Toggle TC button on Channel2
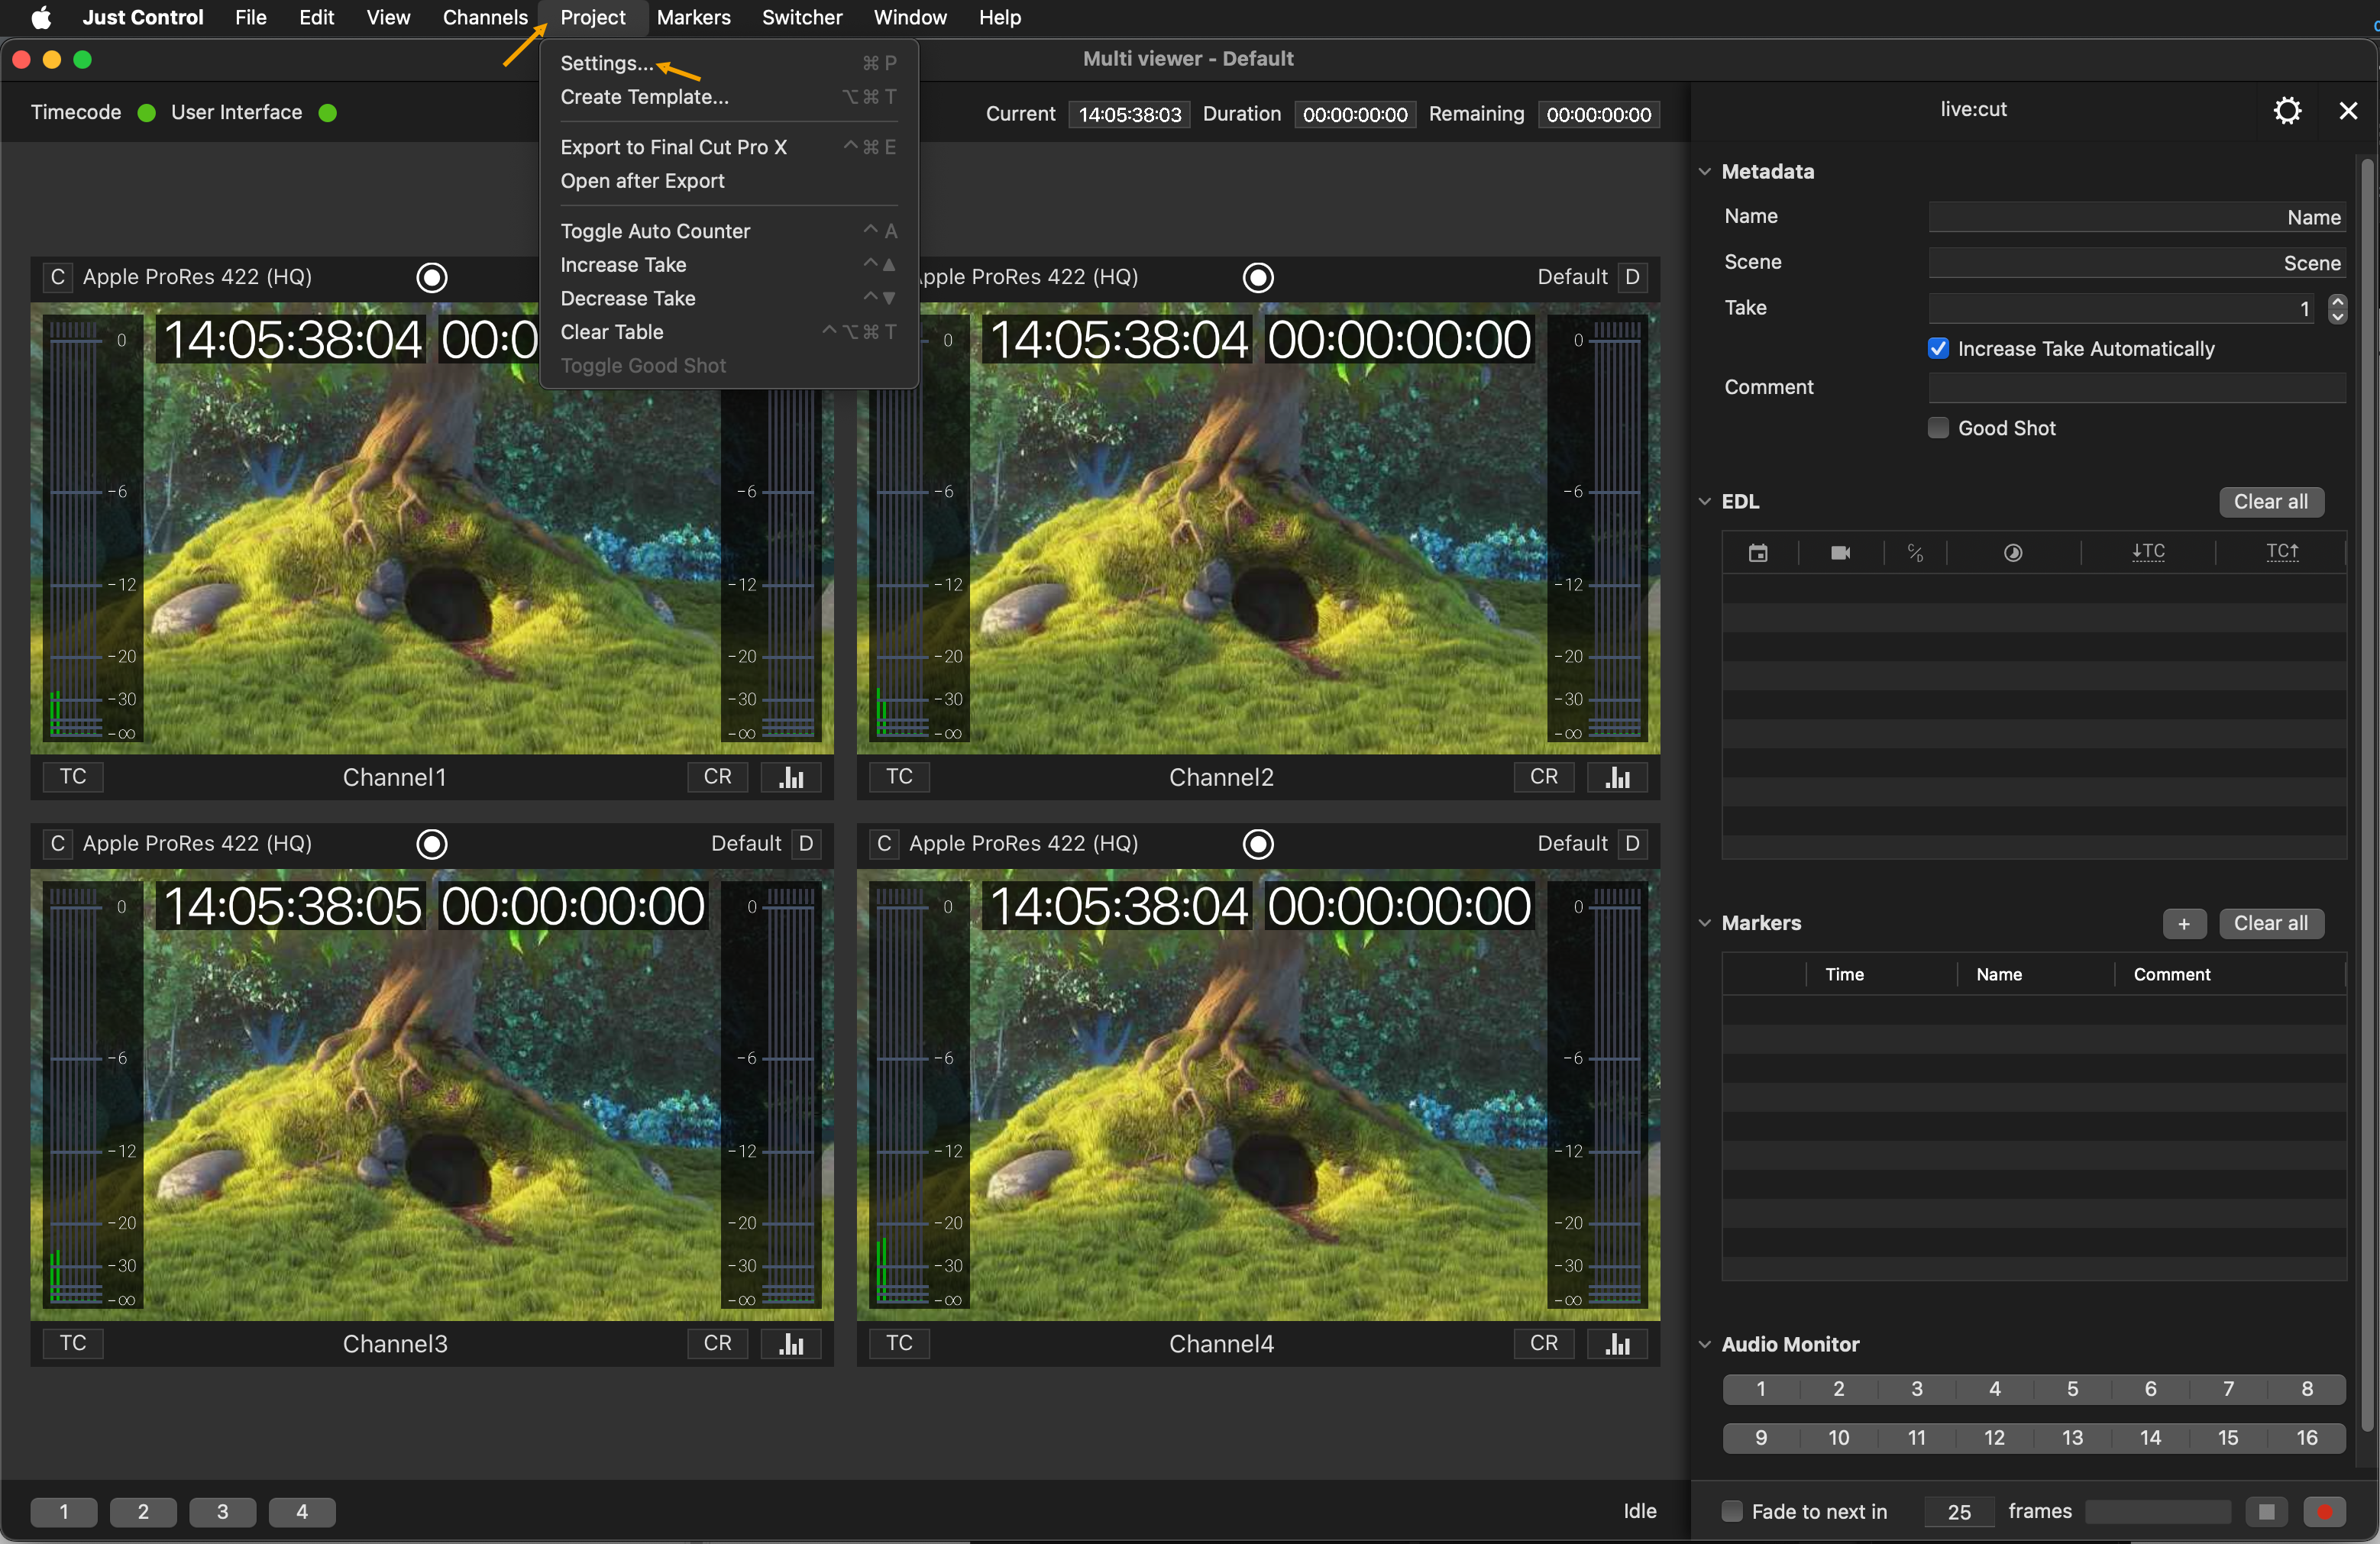Viewport: 2380px width, 1544px height. pyautogui.click(x=899, y=777)
